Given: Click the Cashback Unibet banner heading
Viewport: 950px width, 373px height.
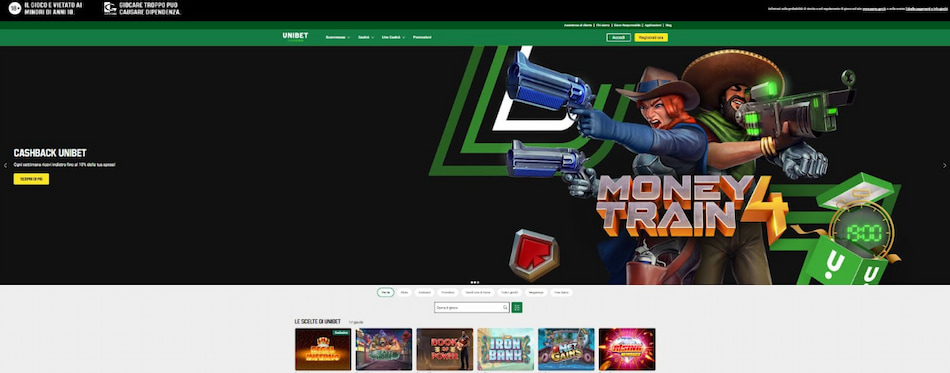Looking at the screenshot, I should click(x=50, y=153).
